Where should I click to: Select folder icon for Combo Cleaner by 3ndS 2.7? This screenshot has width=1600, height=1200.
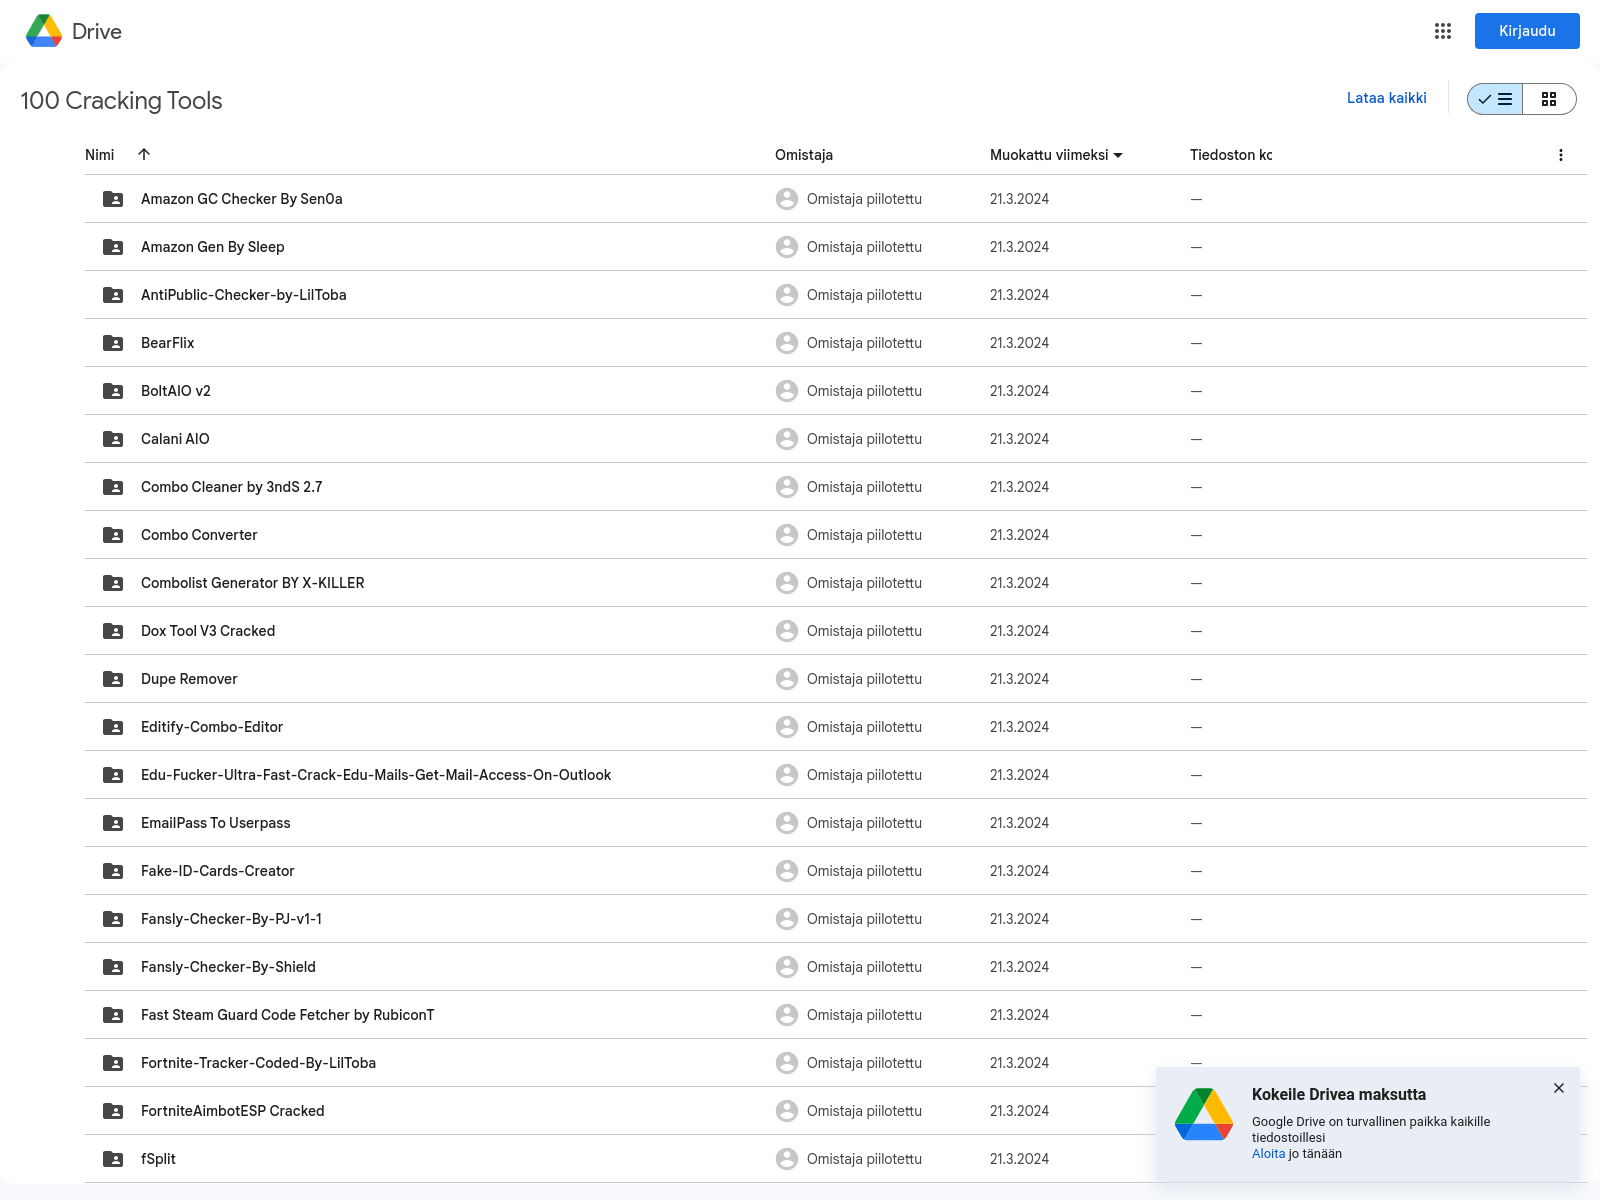(113, 487)
